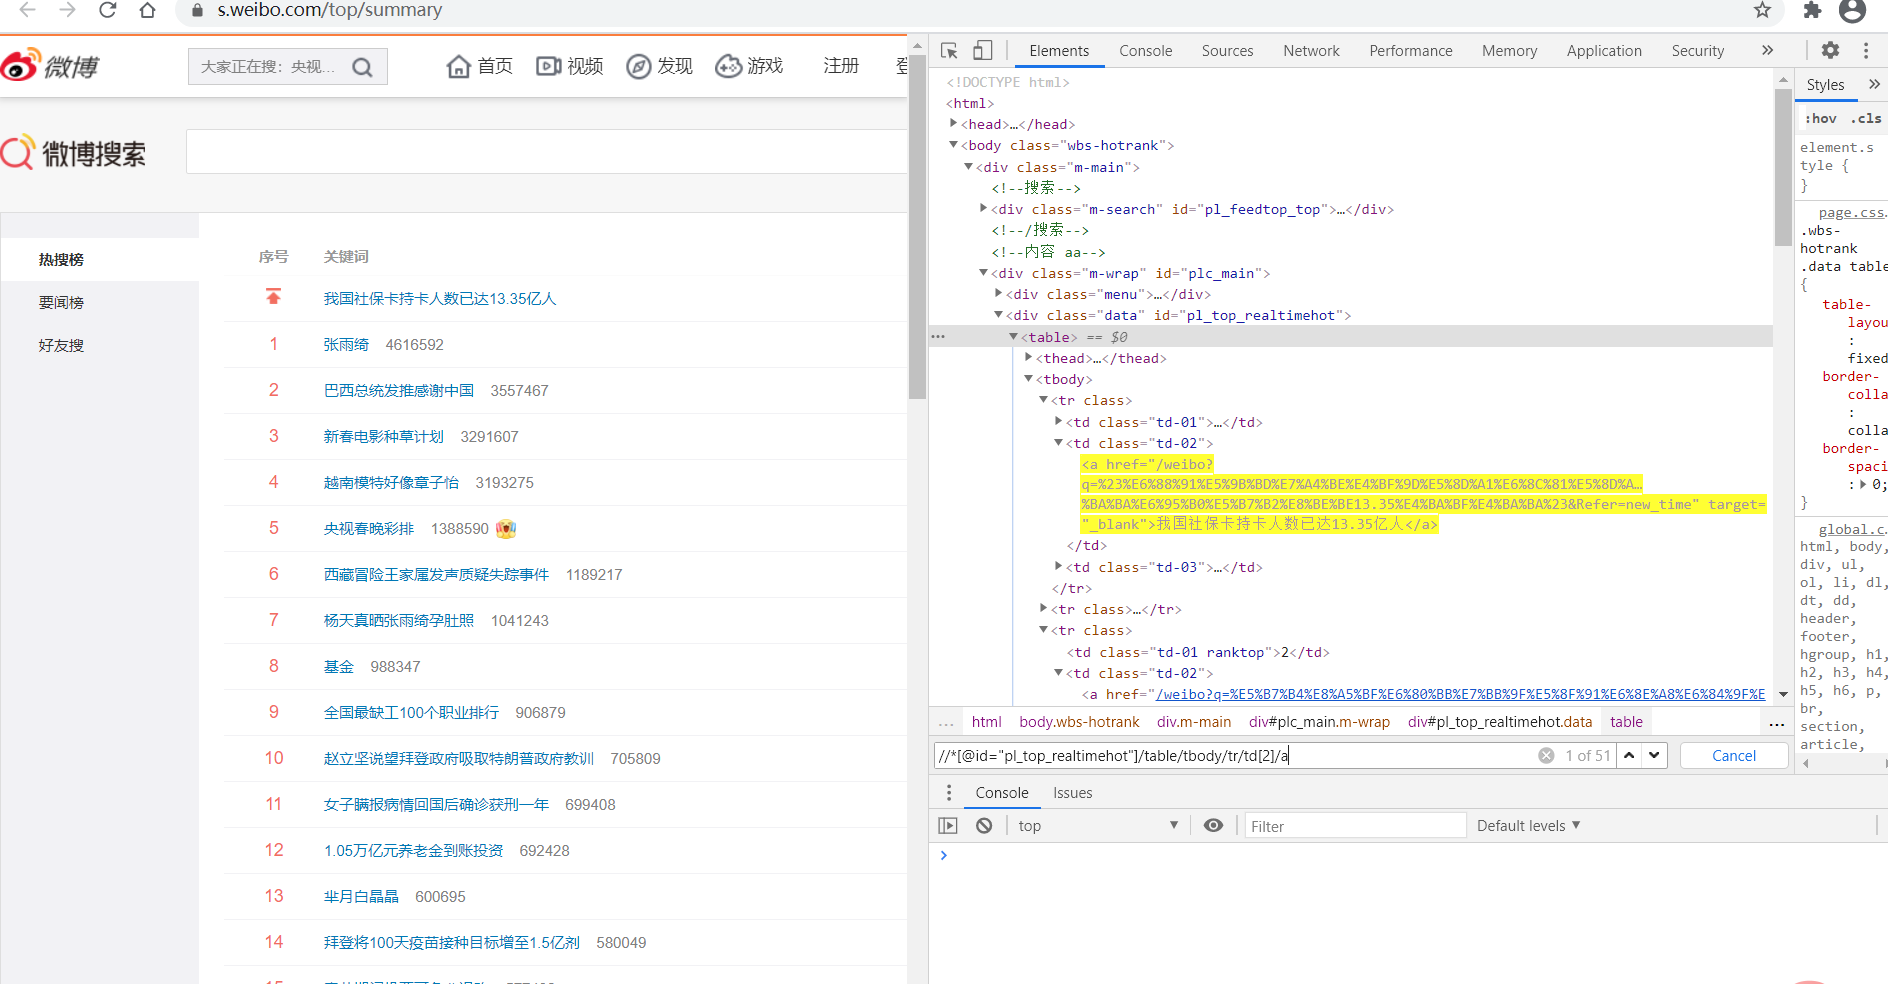Go to next search result arrow
Screen dimensions: 1888x984
1654,756
